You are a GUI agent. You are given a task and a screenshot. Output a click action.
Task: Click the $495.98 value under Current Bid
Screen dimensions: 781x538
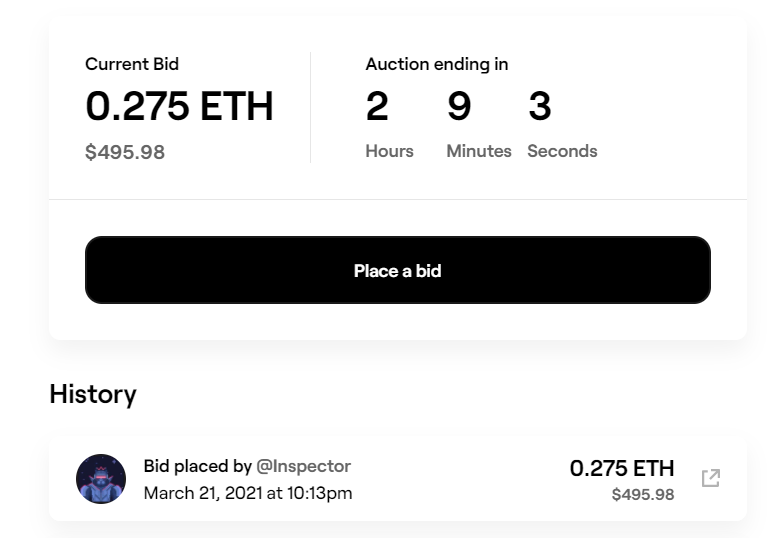point(125,152)
